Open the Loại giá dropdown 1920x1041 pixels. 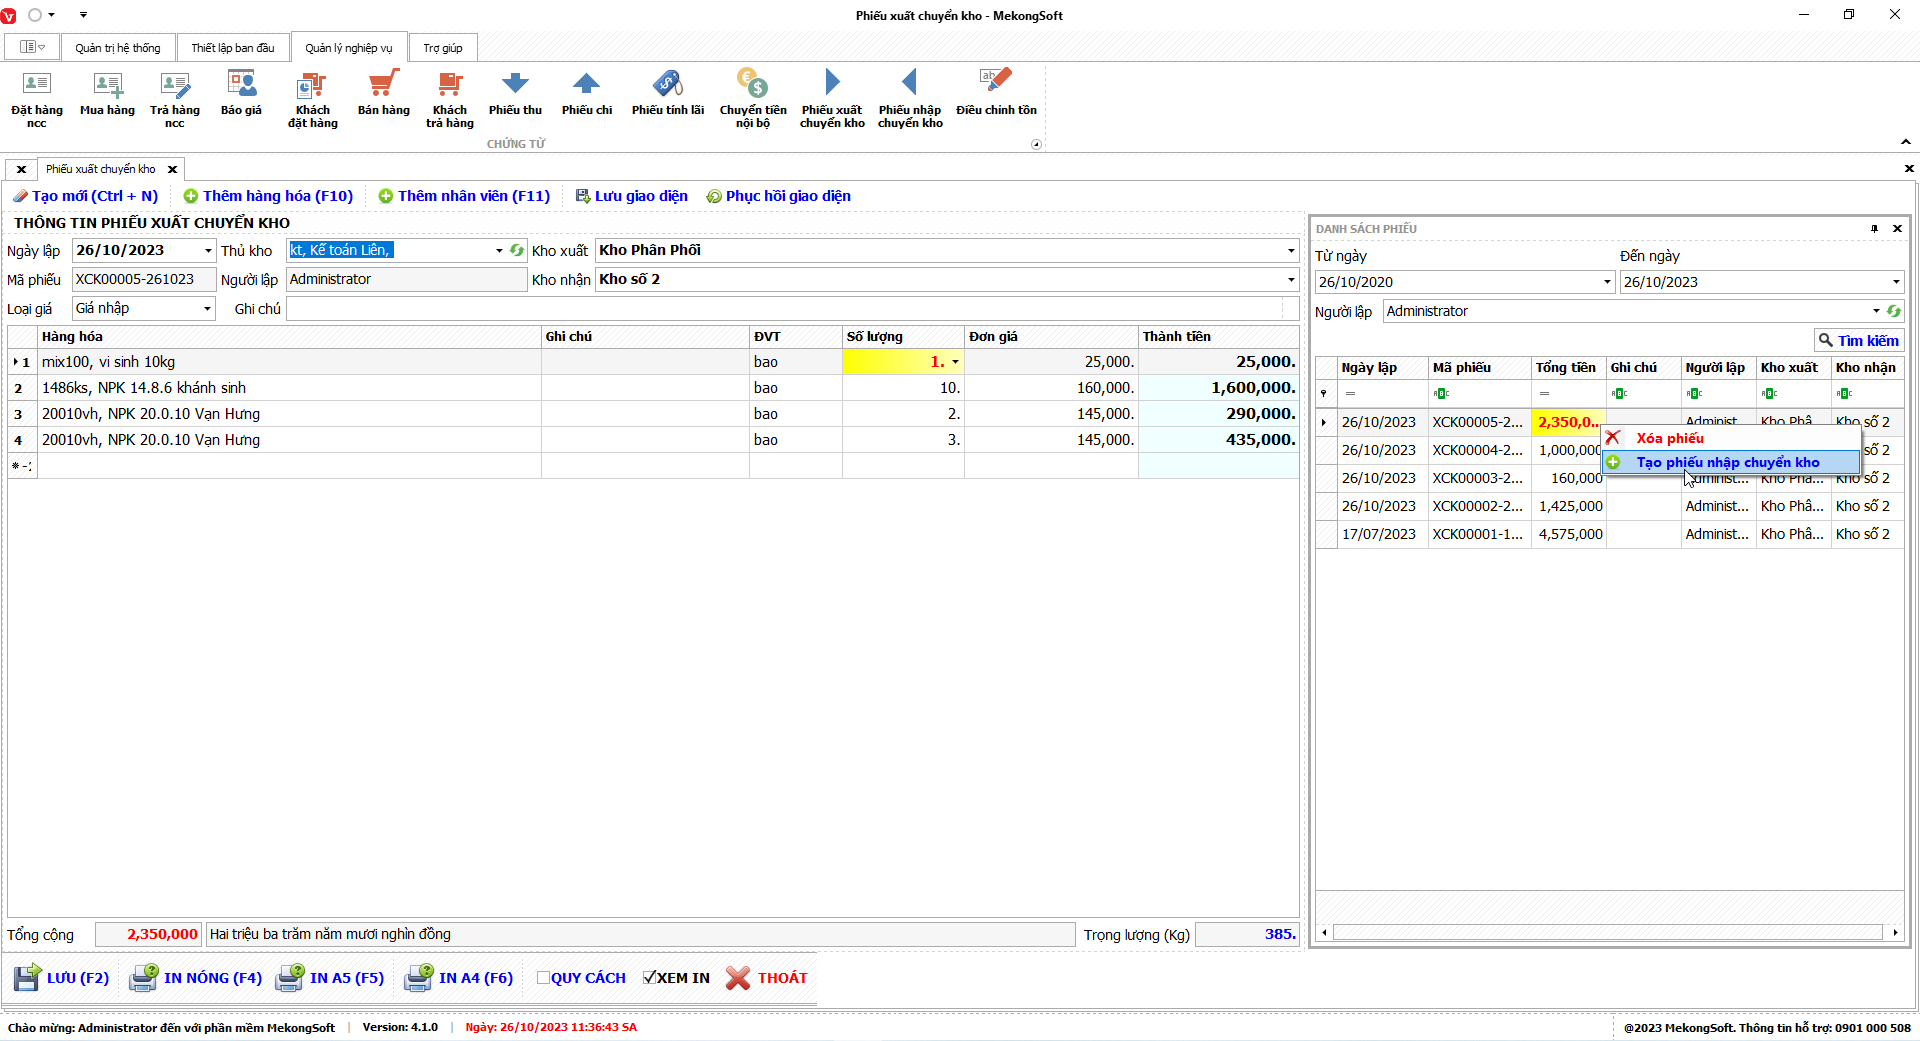pyautogui.click(x=207, y=309)
